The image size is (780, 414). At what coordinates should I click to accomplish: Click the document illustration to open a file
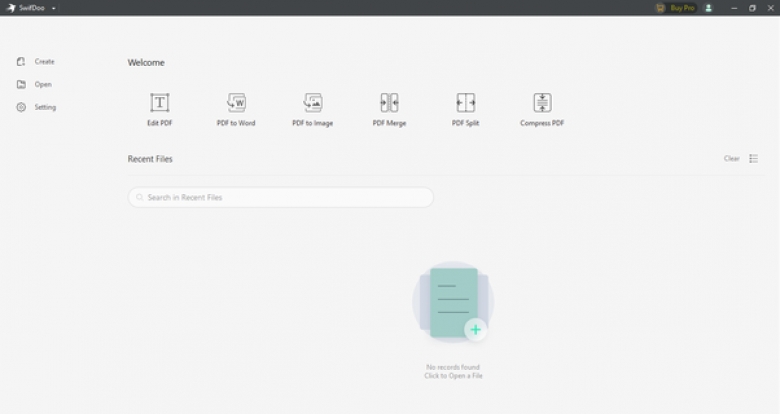tap(452, 300)
